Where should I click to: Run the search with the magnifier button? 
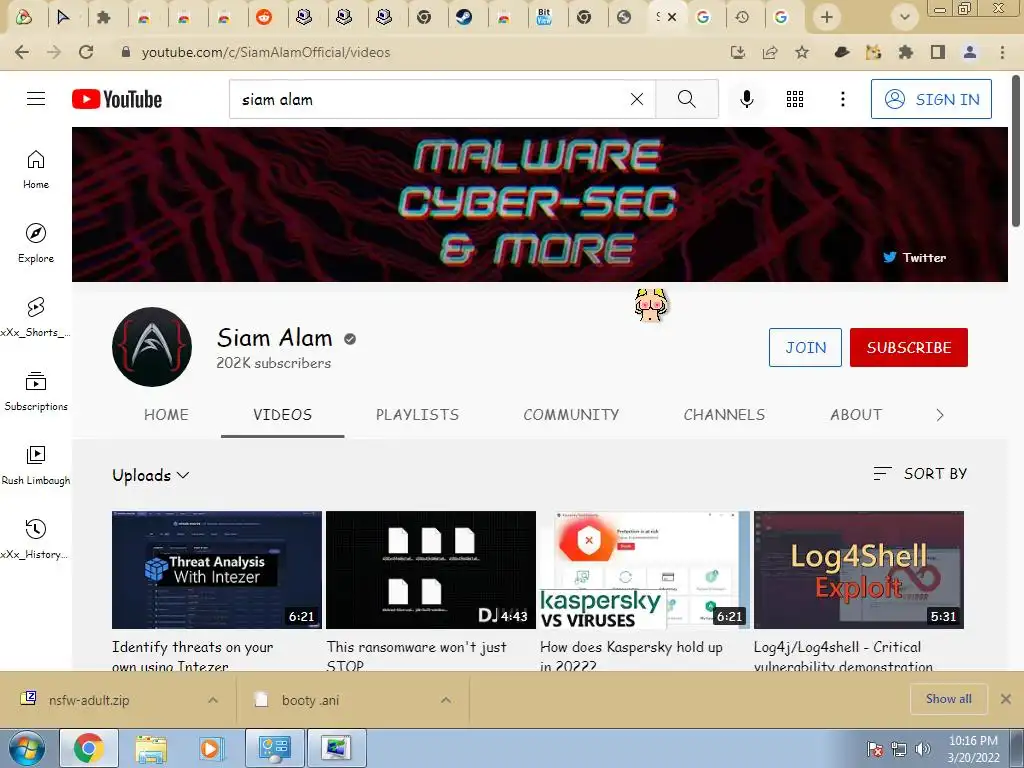[686, 99]
